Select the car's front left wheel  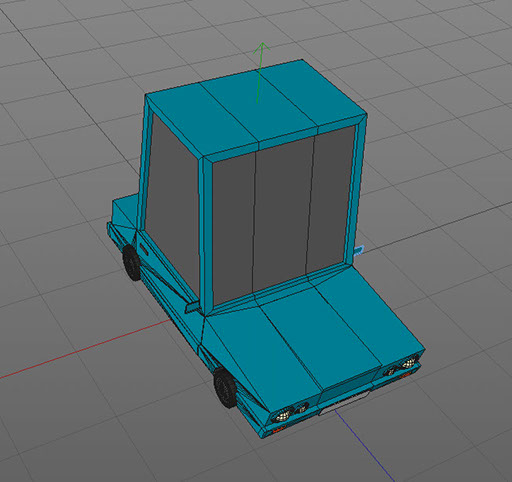(225, 387)
